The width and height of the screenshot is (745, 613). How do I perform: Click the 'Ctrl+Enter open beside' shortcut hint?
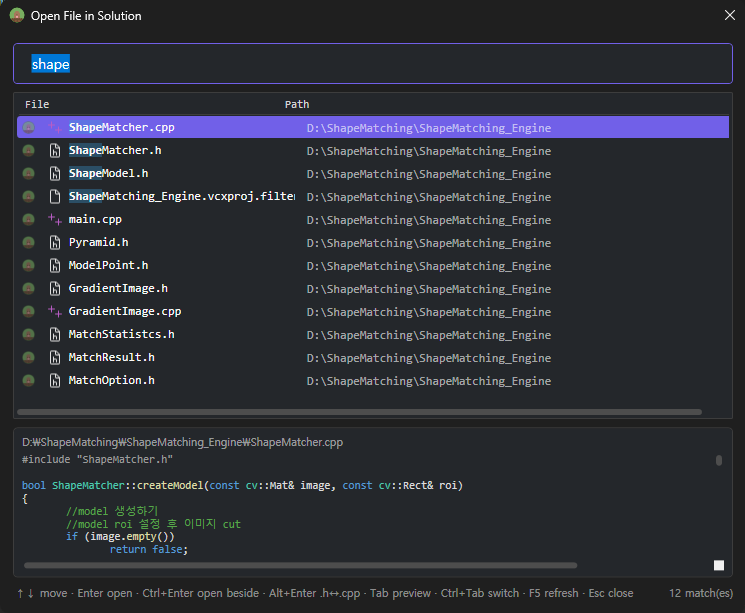[x=201, y=593]
